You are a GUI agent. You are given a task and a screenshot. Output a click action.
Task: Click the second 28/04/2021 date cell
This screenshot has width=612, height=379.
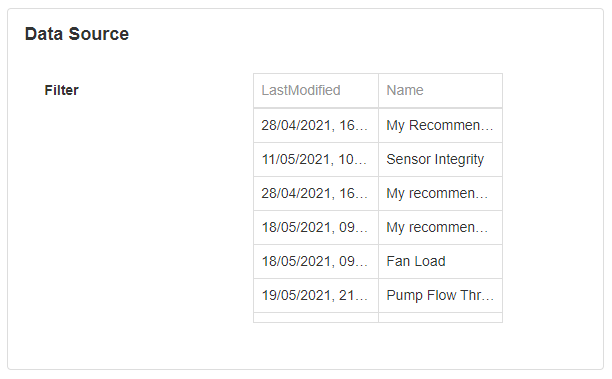tap(316, 193)
